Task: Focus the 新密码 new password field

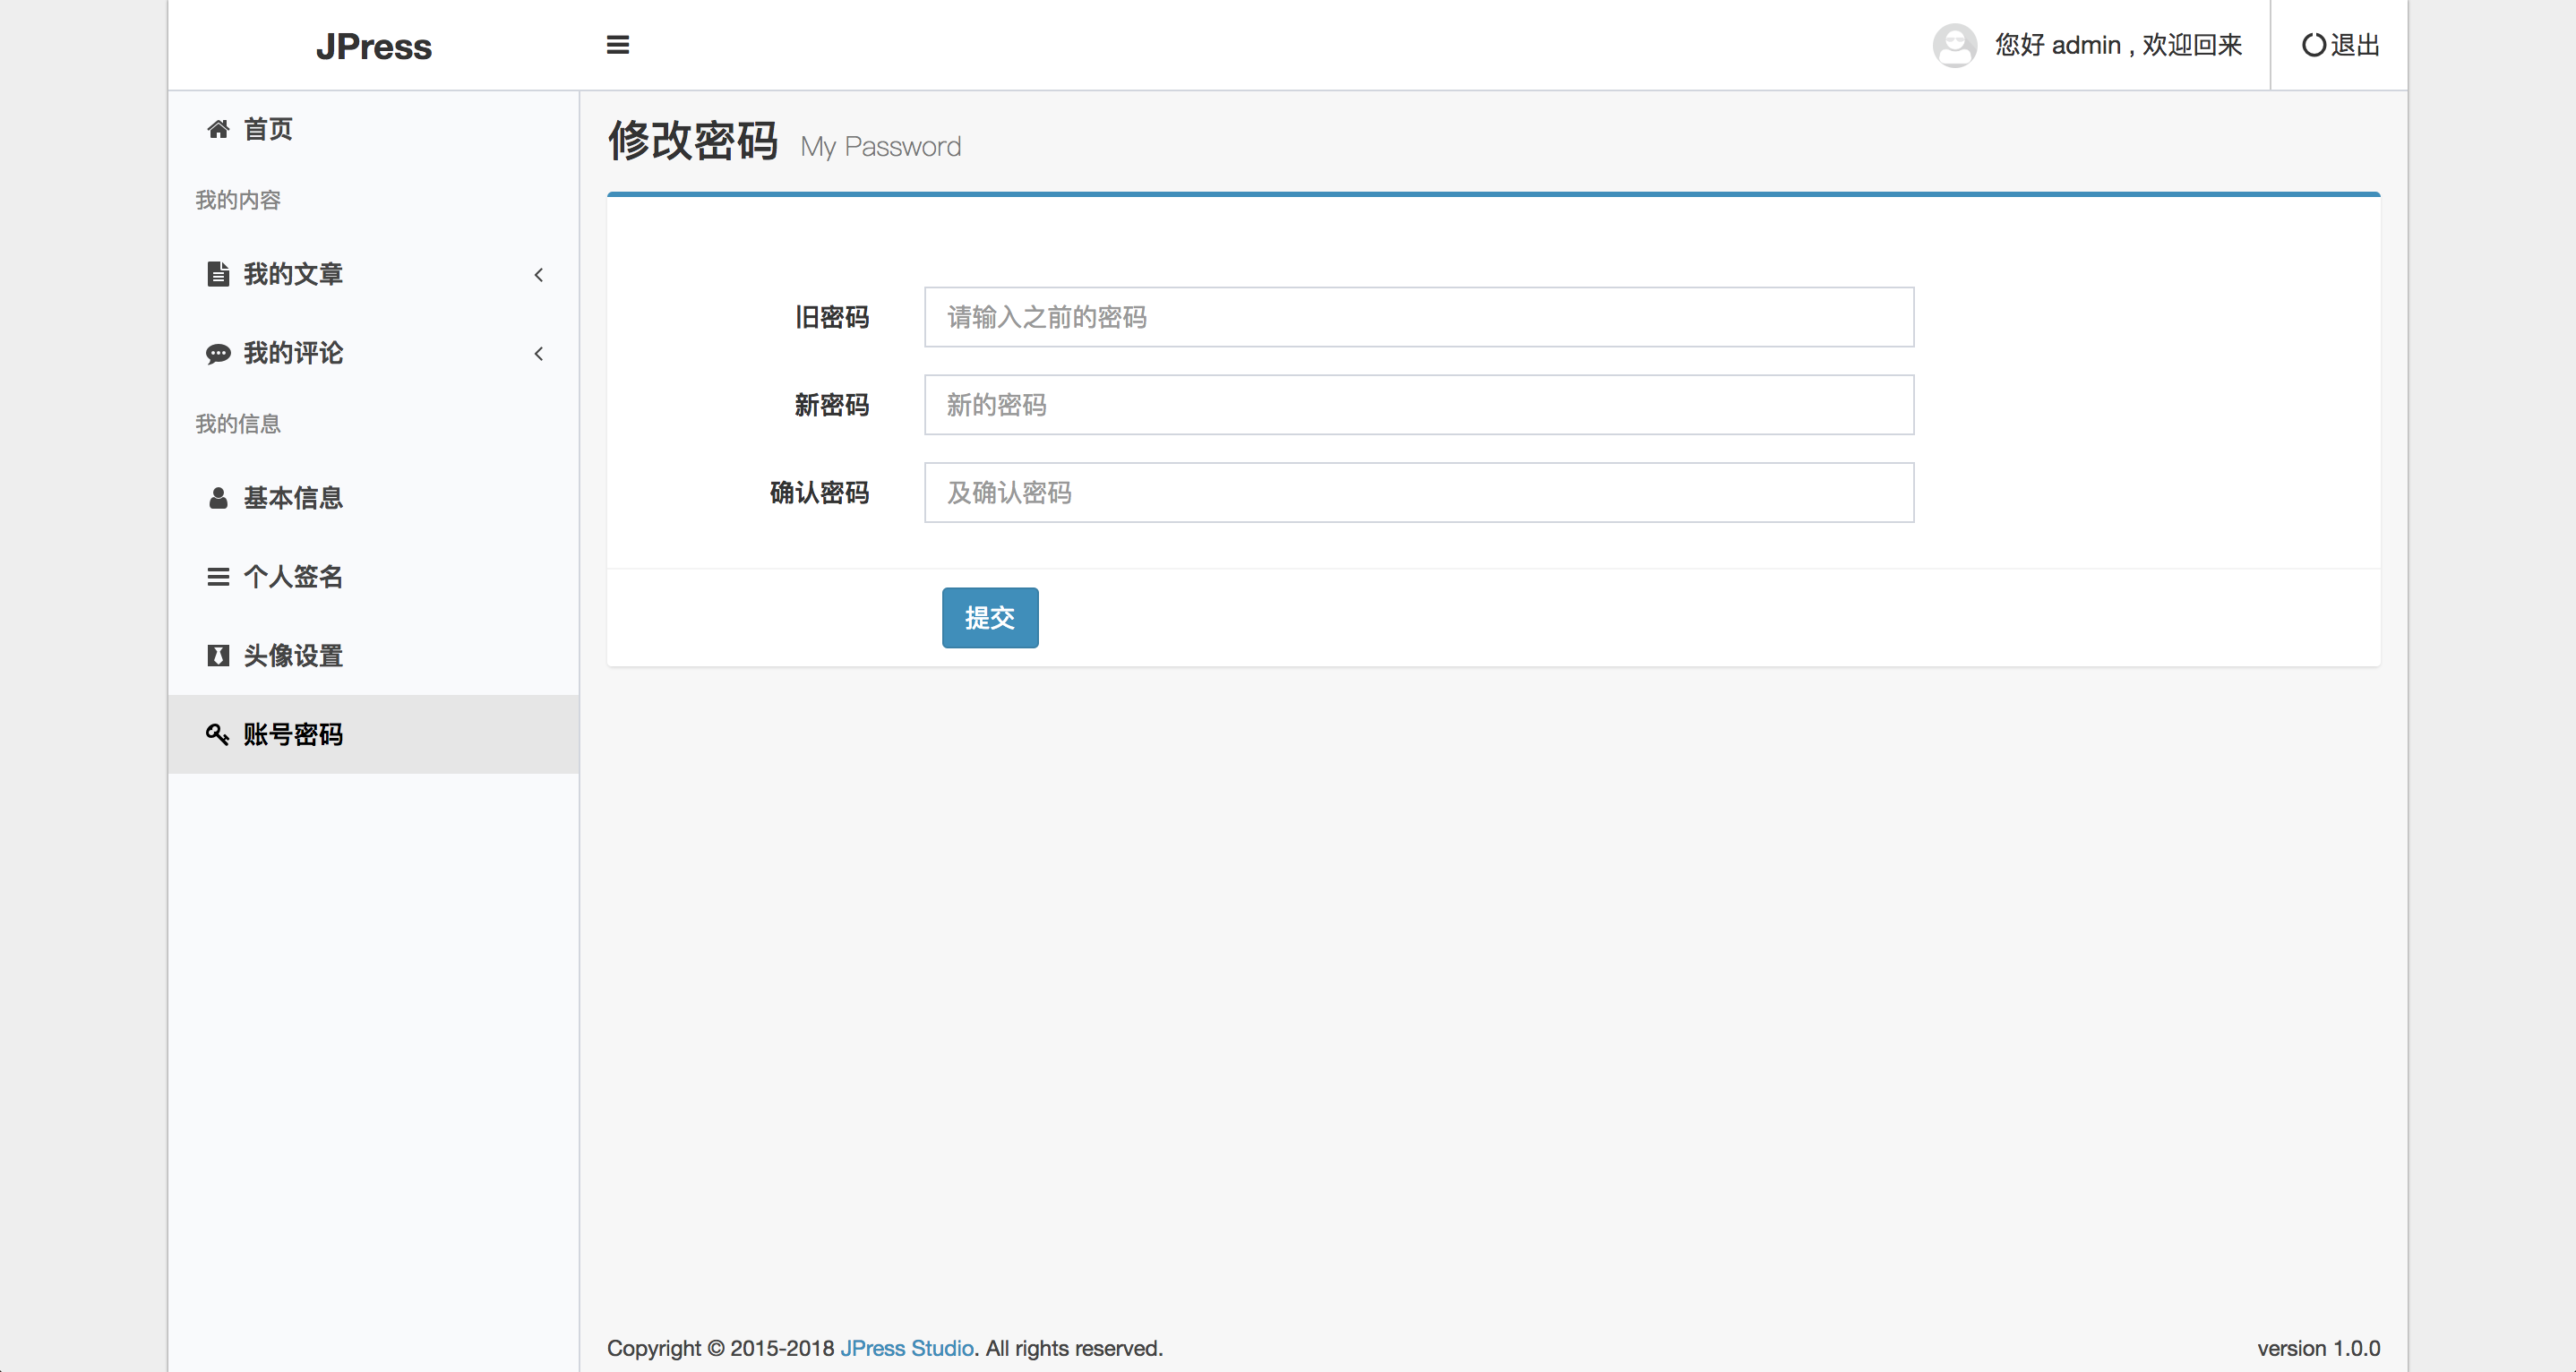Action: [x=1418, y=405]
